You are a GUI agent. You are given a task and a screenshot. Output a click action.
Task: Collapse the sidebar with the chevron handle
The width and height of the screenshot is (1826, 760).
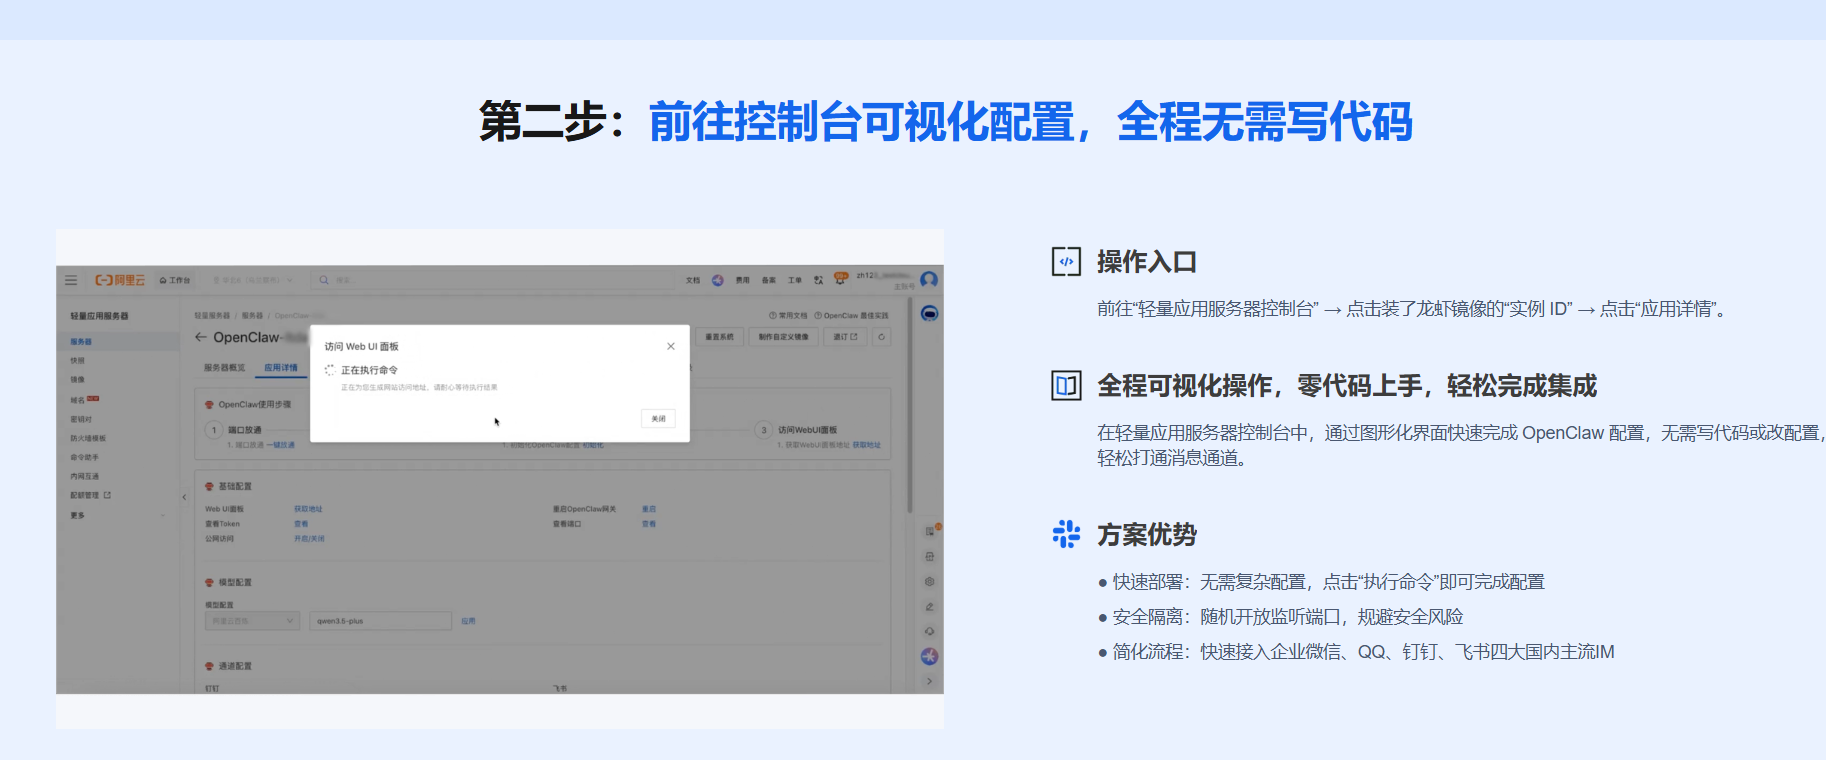coord(184,497)
